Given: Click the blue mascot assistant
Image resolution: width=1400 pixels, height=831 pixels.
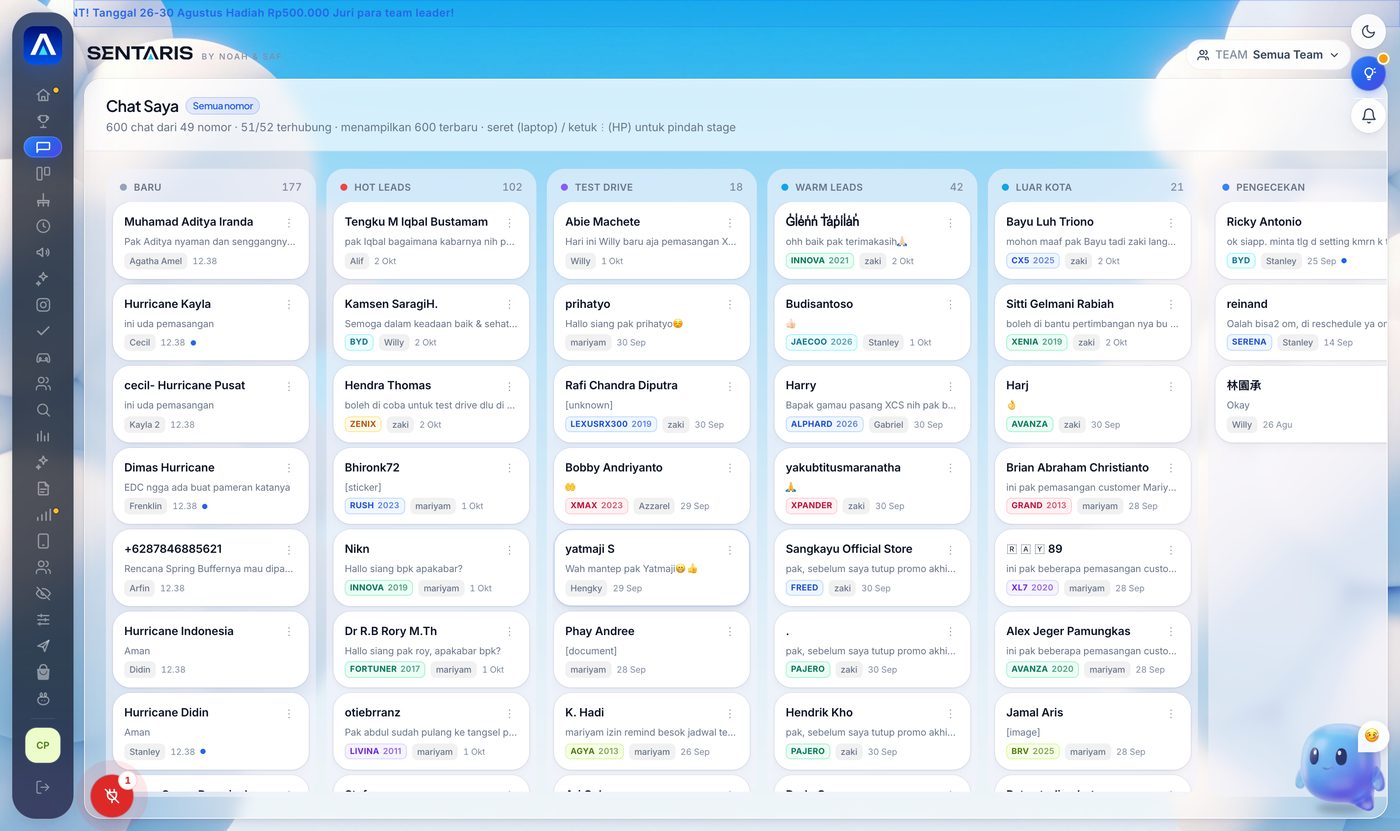Looking at the screenshot, I should [x=1339, y=767].
